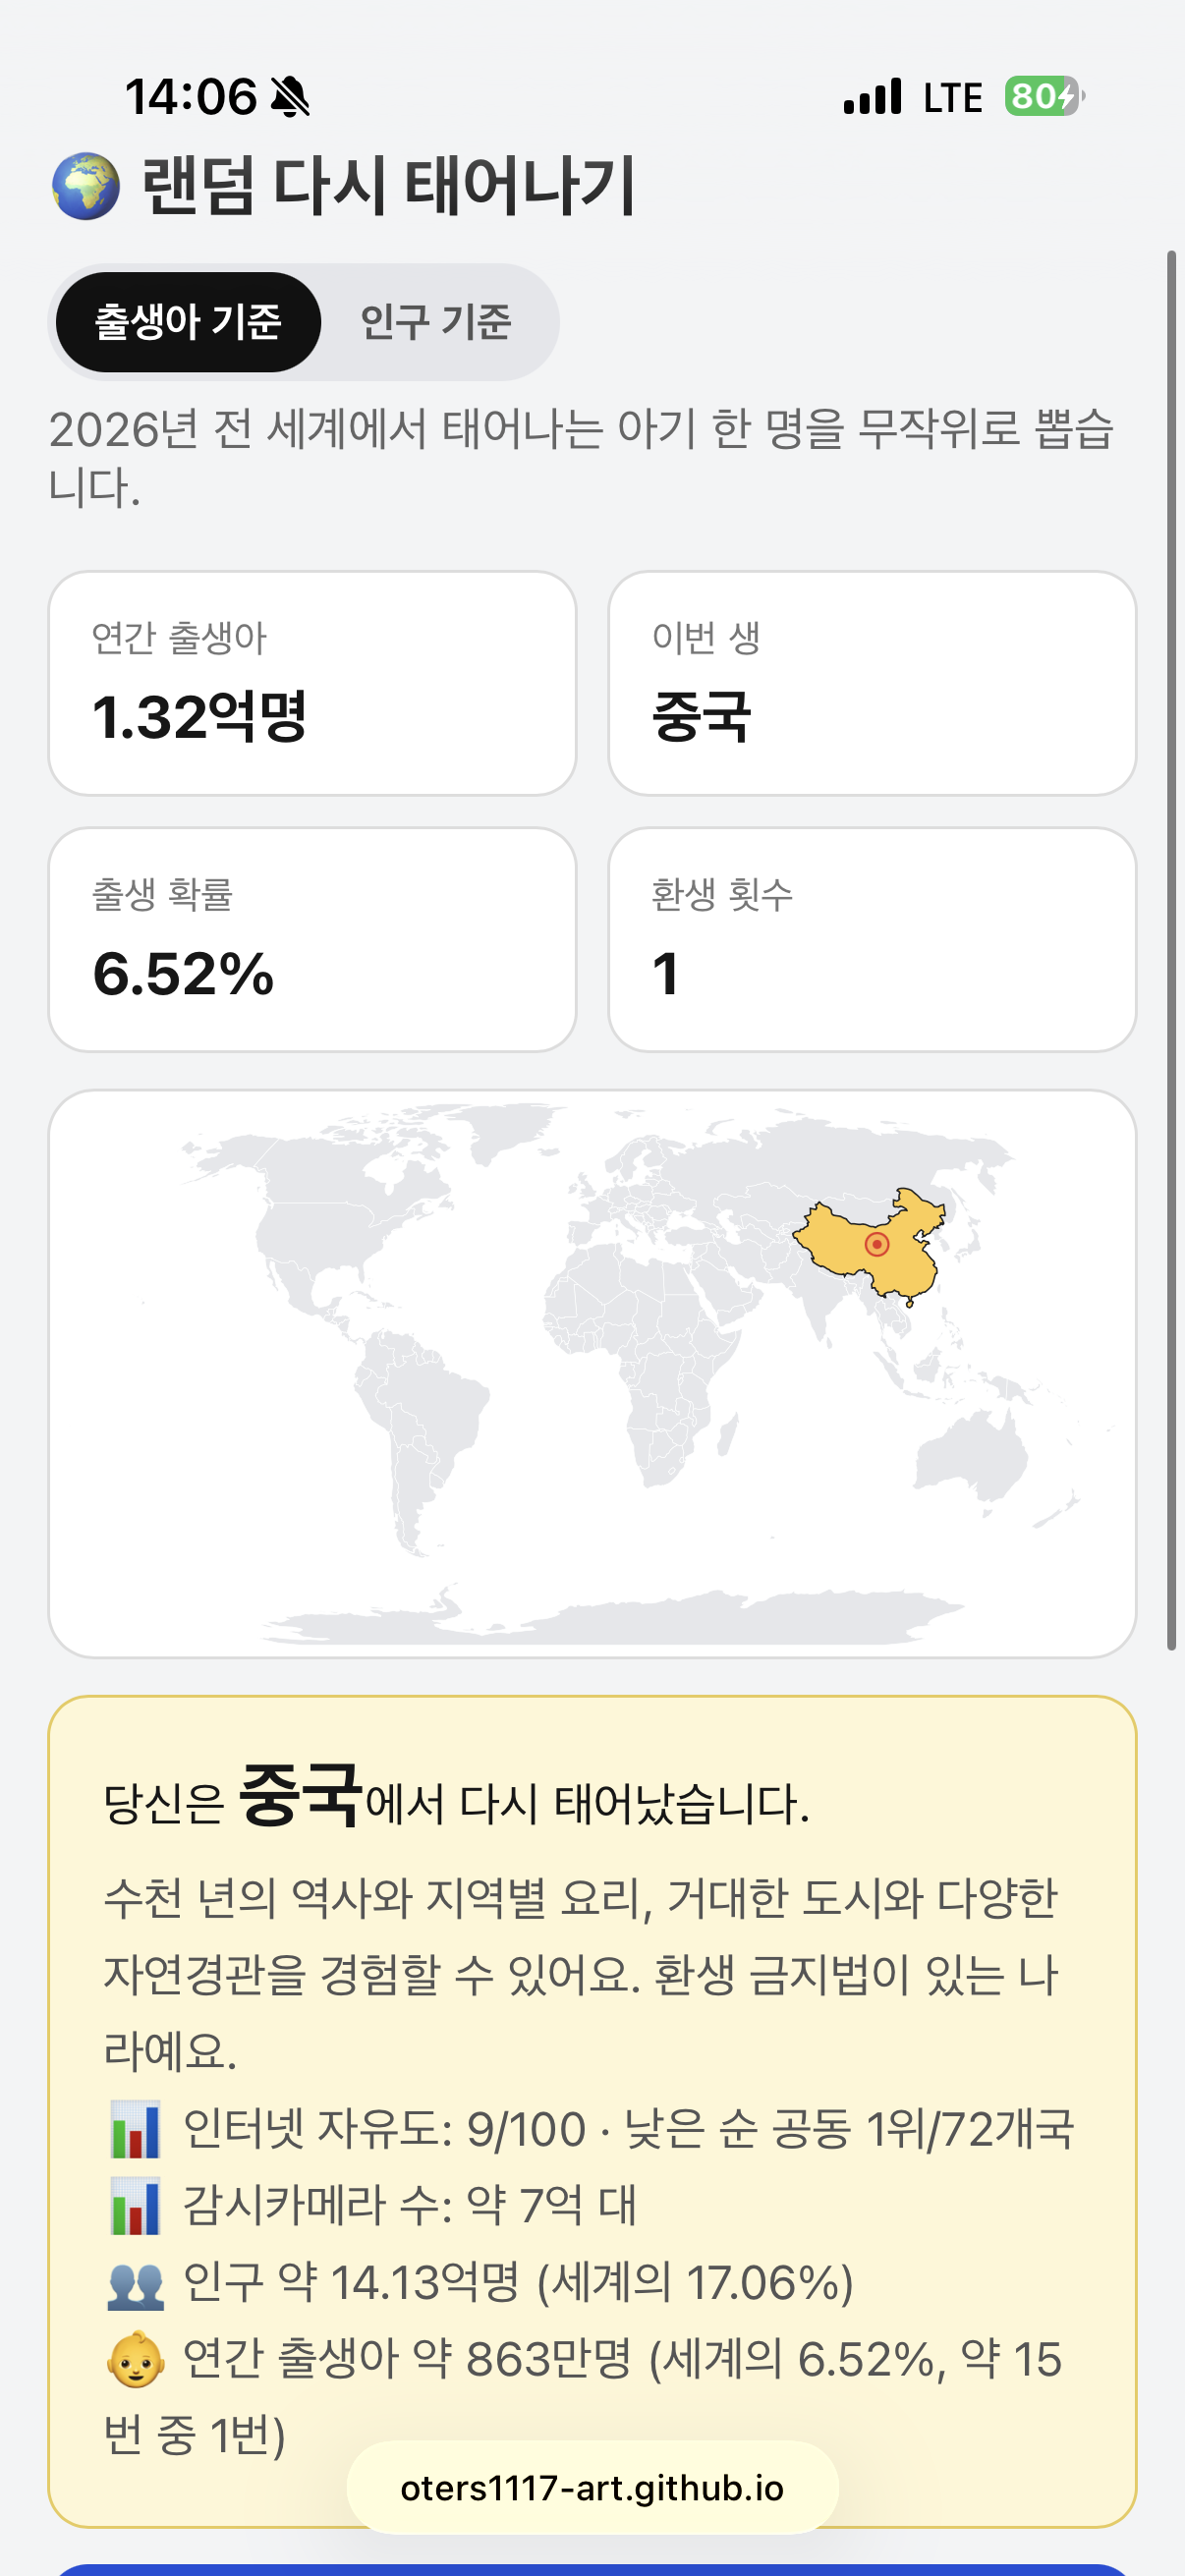This screenshot has width=1185, height=2576.
Task: Click the page scrollbar on the right edge
Action: coord(1171,950)
